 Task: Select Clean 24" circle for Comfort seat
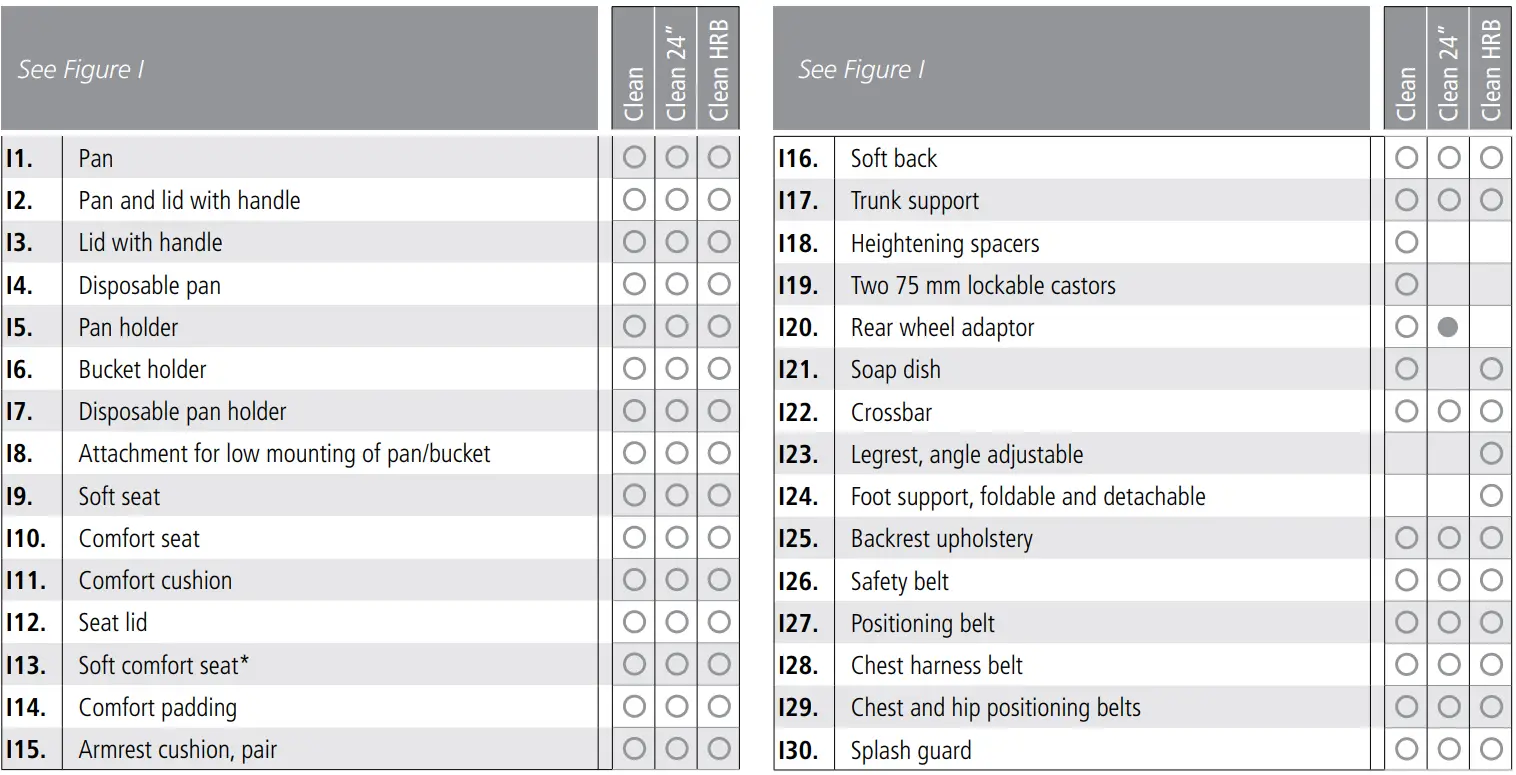pyautogui.click(x=677, y=538)
